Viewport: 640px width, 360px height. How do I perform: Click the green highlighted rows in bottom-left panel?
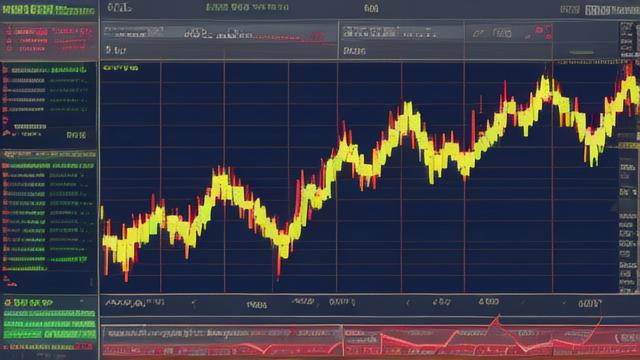coord(49,324)
